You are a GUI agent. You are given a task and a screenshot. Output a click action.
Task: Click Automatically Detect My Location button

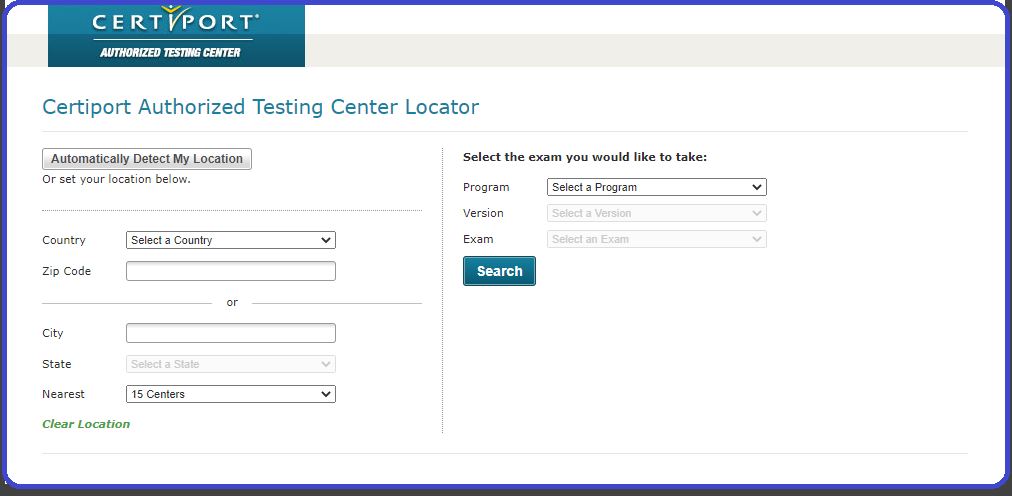click(x=147, y=159)
